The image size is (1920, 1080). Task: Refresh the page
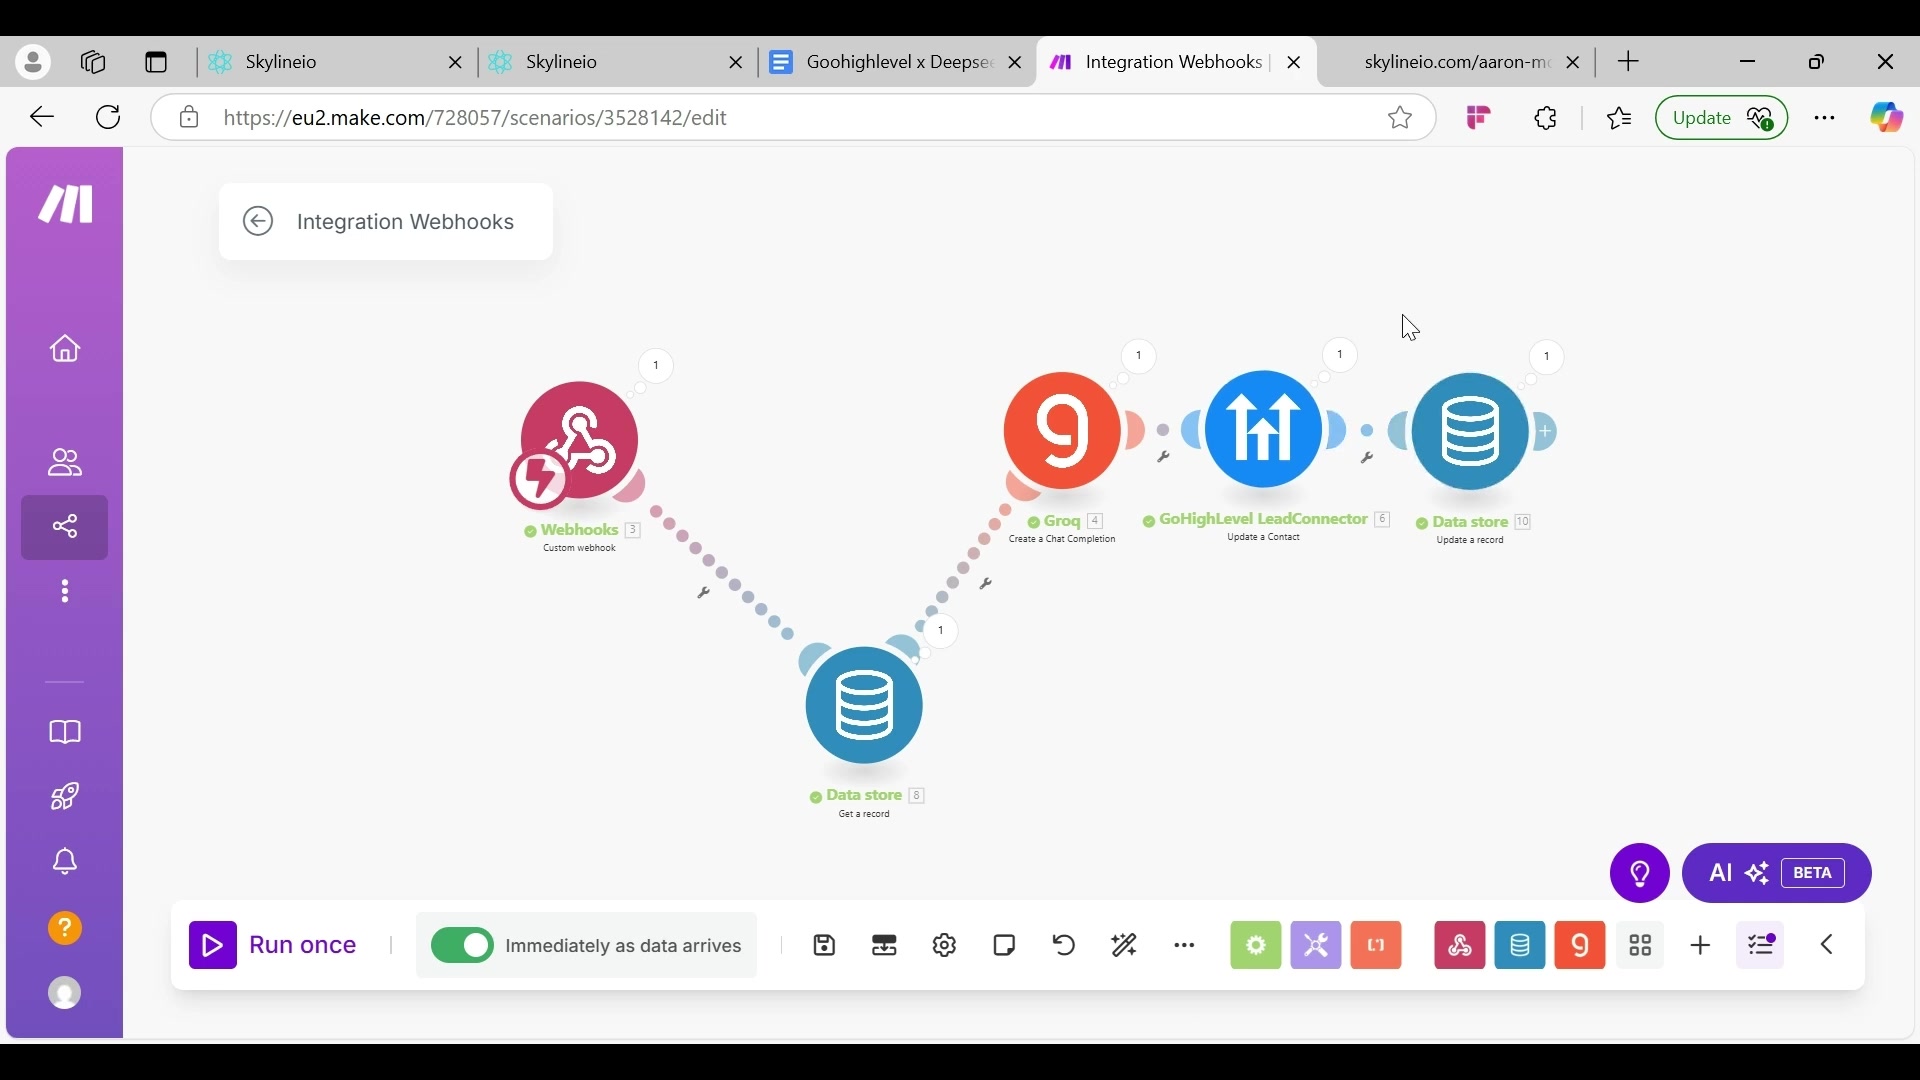pos(109,118)
